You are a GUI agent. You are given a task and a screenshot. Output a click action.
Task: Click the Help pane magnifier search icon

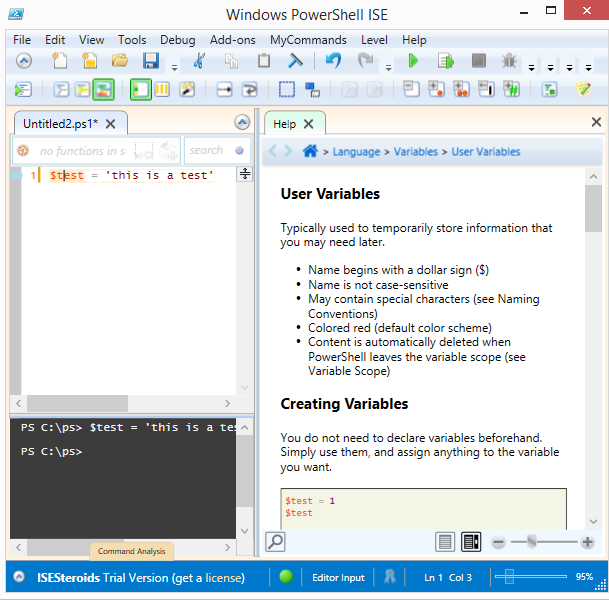275,542
